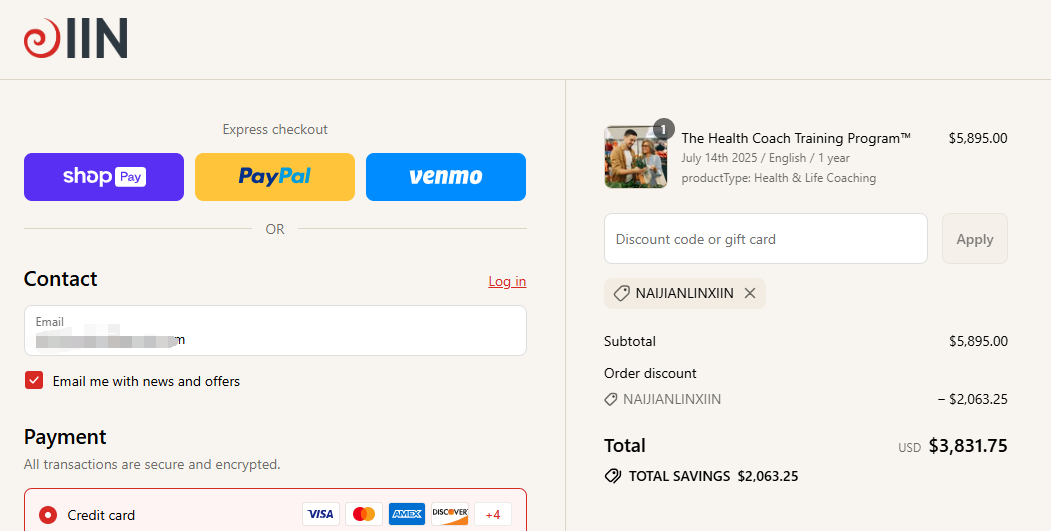Click the order discount tag icon
Viewport: 1051px width, 531px height.
(x=611, y=399)
